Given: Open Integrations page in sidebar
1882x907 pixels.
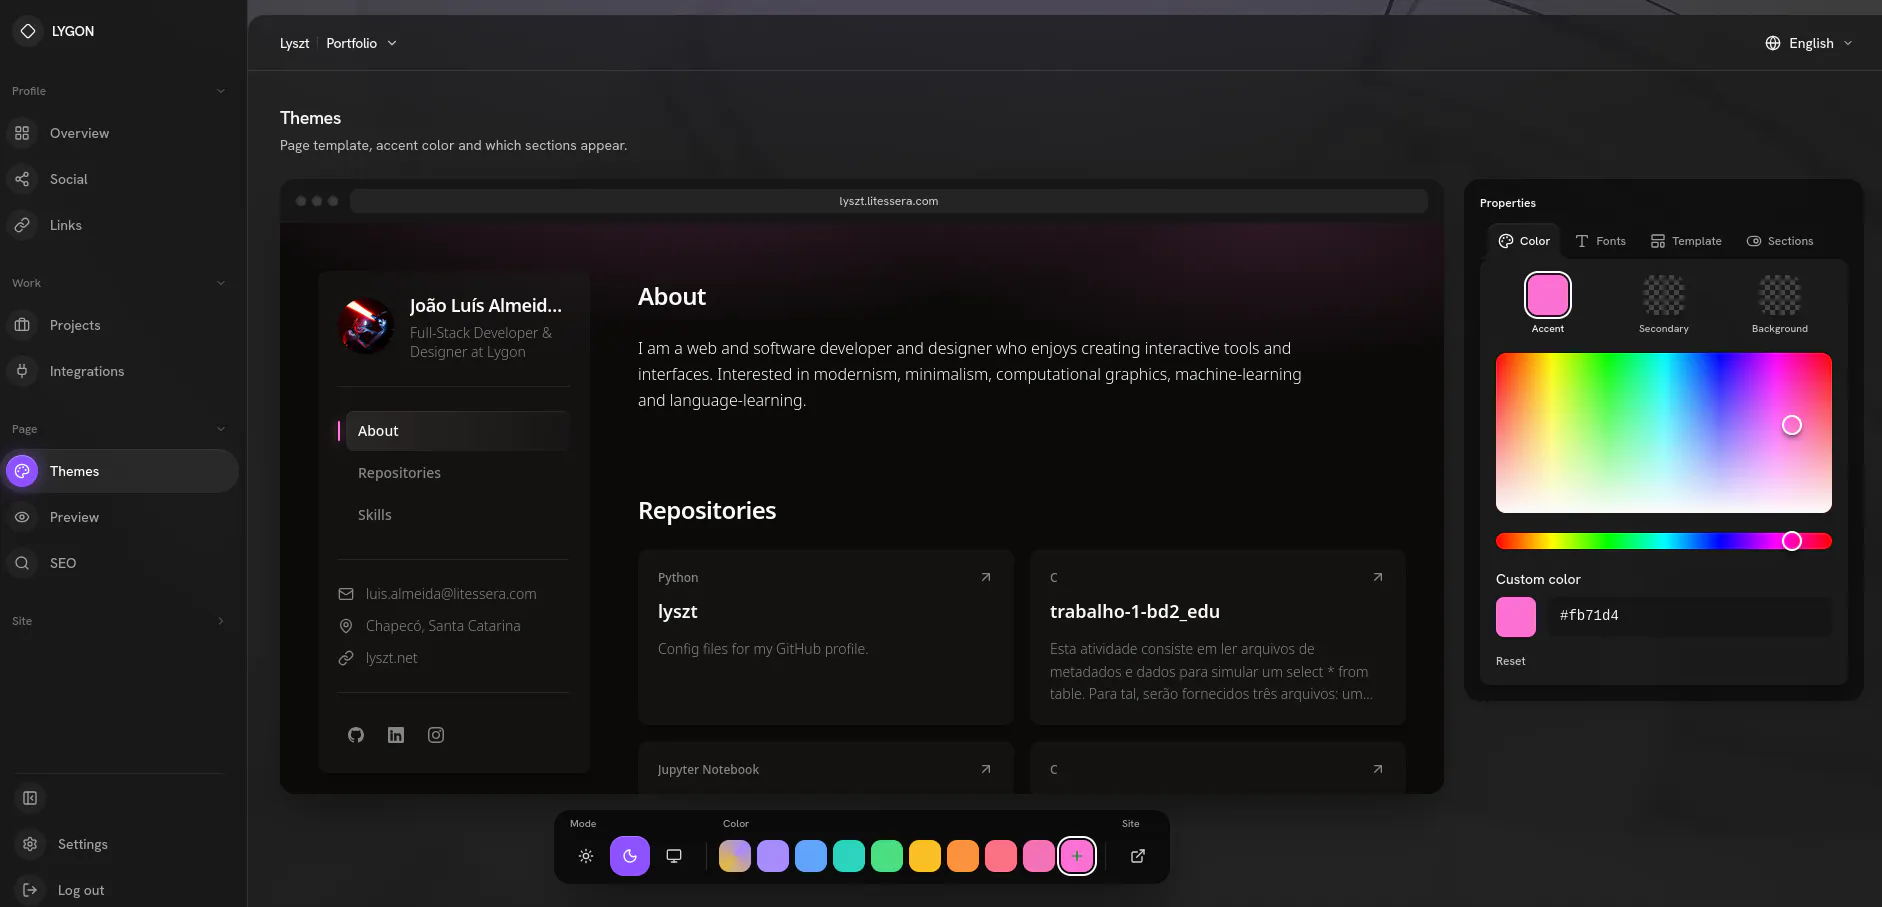Looking at the screenshot, I should [120, 371].
